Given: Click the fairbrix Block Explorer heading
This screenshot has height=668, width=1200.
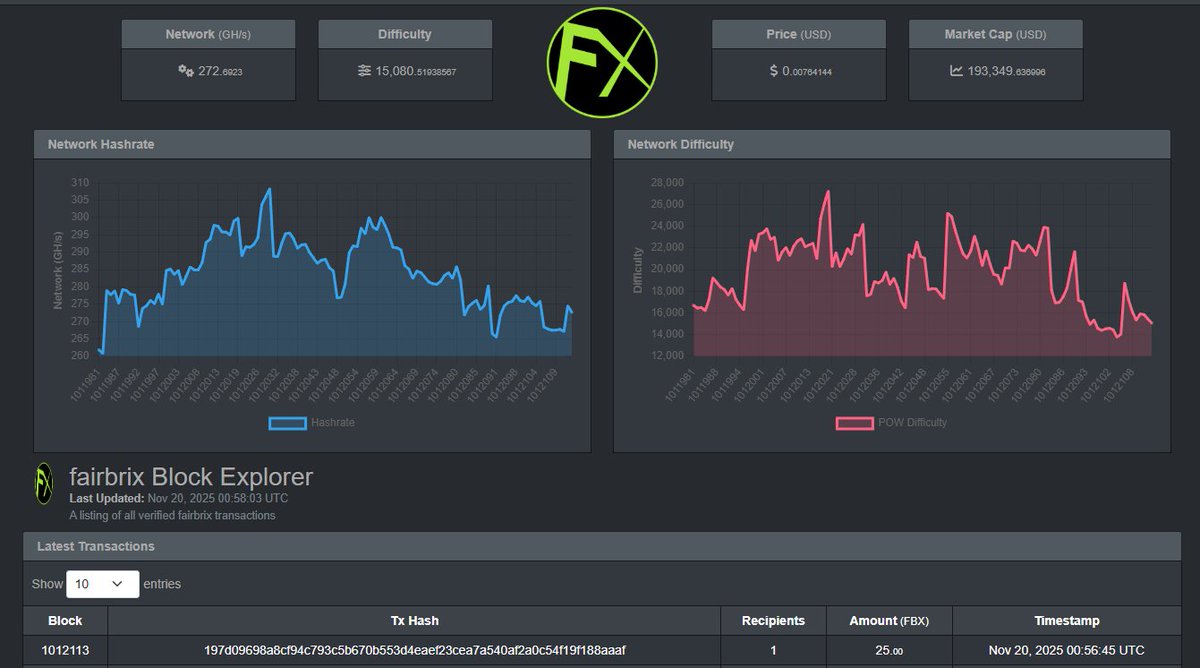Looking at the screenshot, I should coord(191,477).
